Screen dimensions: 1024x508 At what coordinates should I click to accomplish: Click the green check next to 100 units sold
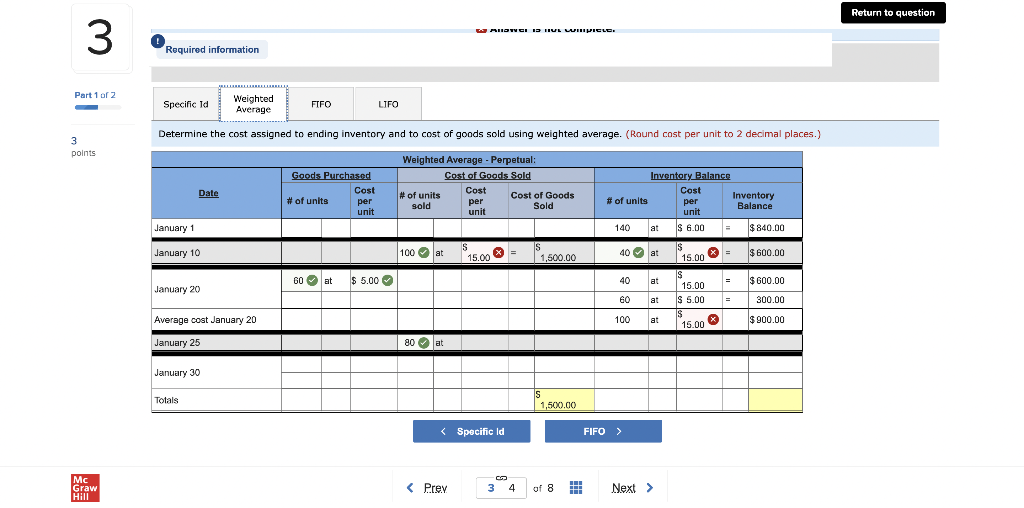tap(424, 253)
